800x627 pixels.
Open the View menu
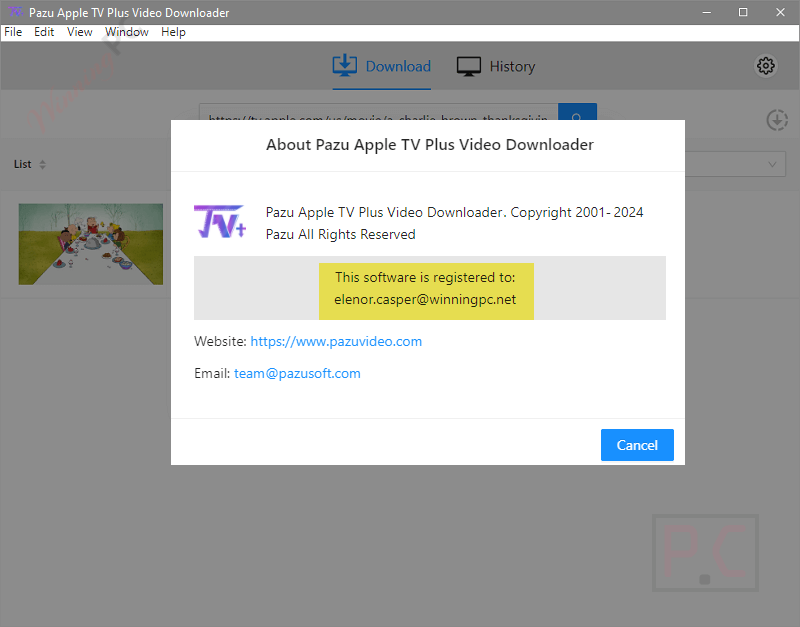pos(80,32)
